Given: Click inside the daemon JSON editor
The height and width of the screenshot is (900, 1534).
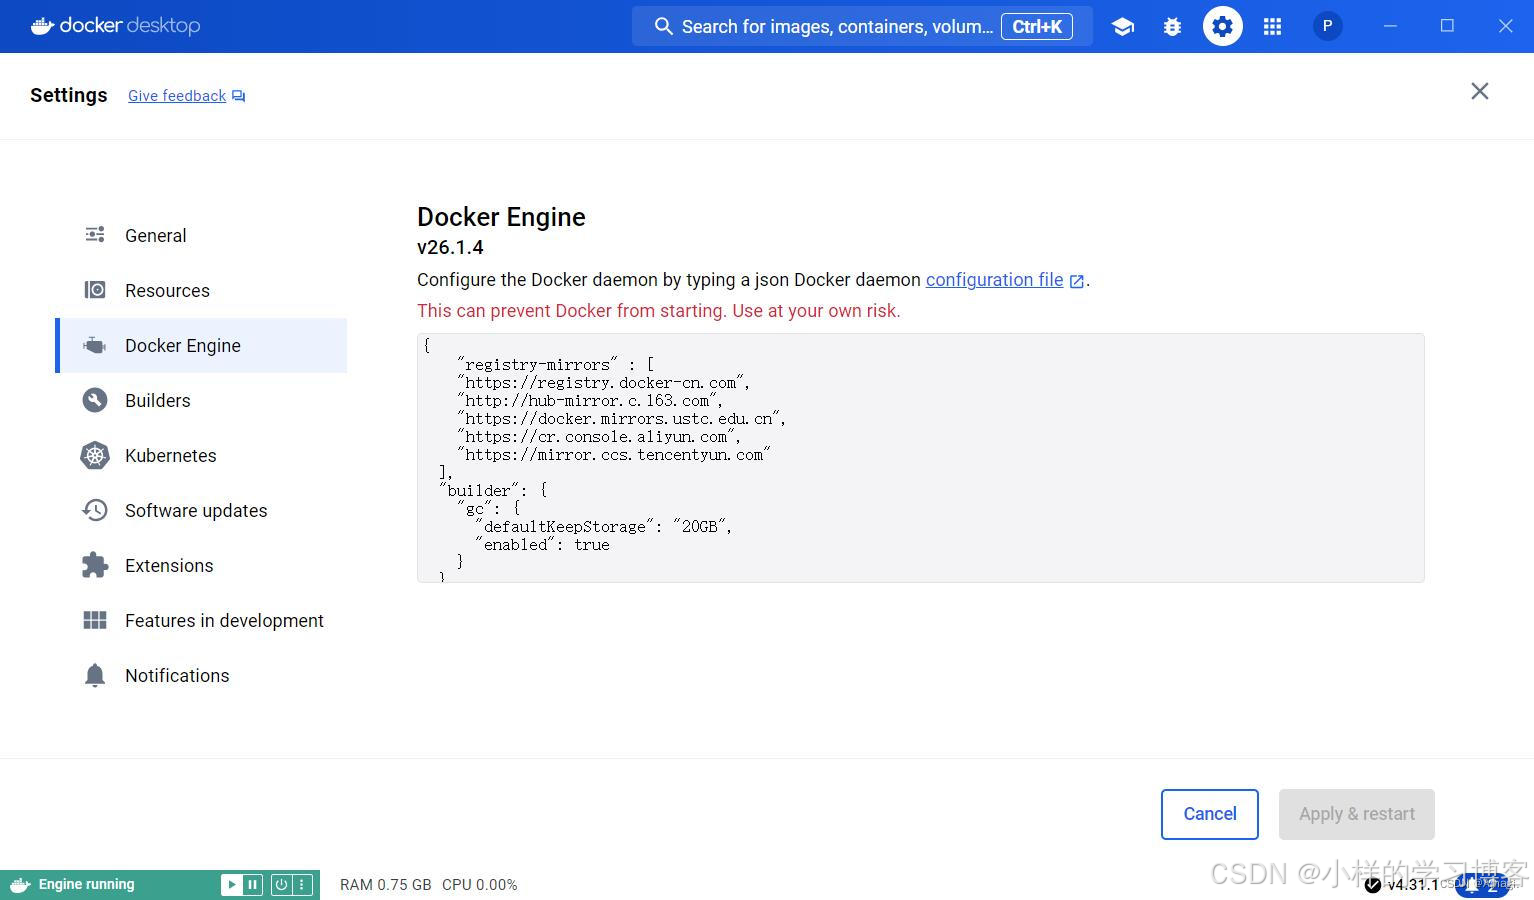Looking at the screenshot, I should click(x=920, y=458).
